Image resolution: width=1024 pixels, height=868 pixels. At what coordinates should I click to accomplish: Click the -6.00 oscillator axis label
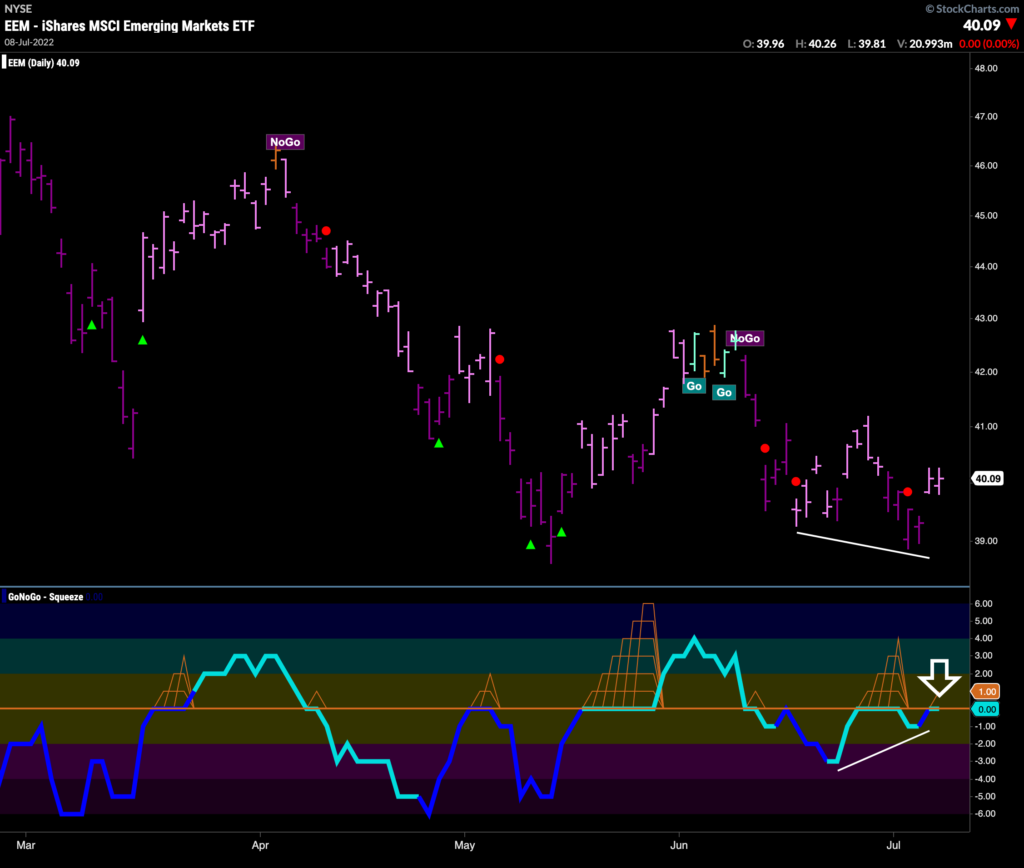coord(984,814)
